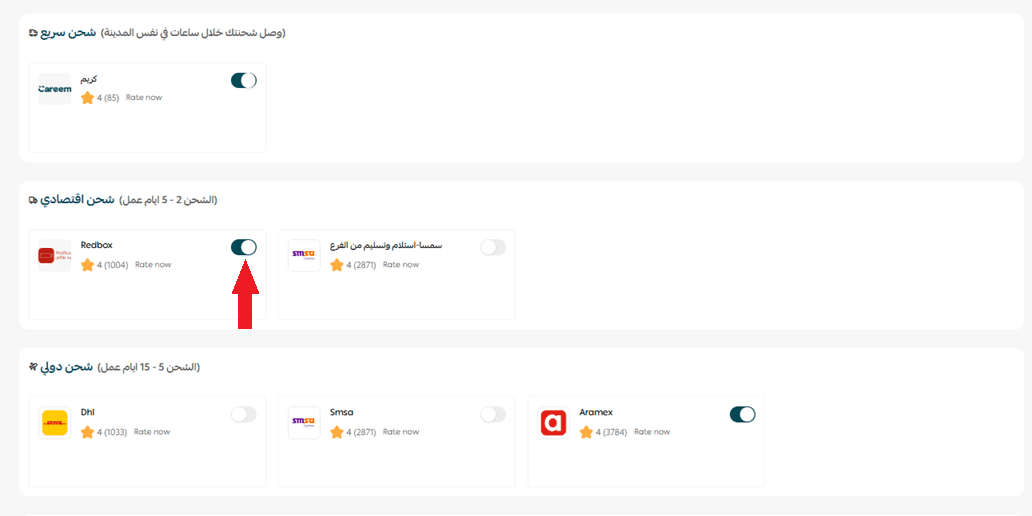
Task: Click the Smsa logo in international shipping
Action: pyautogui.click(x=304, y=423)
